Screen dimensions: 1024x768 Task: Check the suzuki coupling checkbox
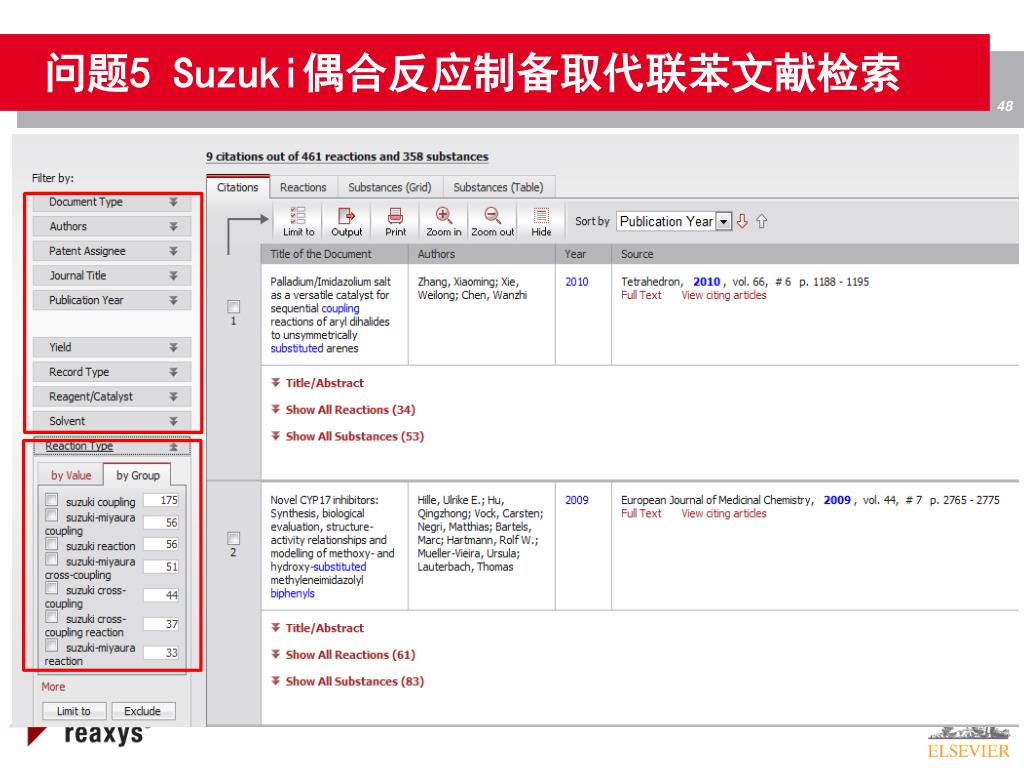click(x=52, y=500)
